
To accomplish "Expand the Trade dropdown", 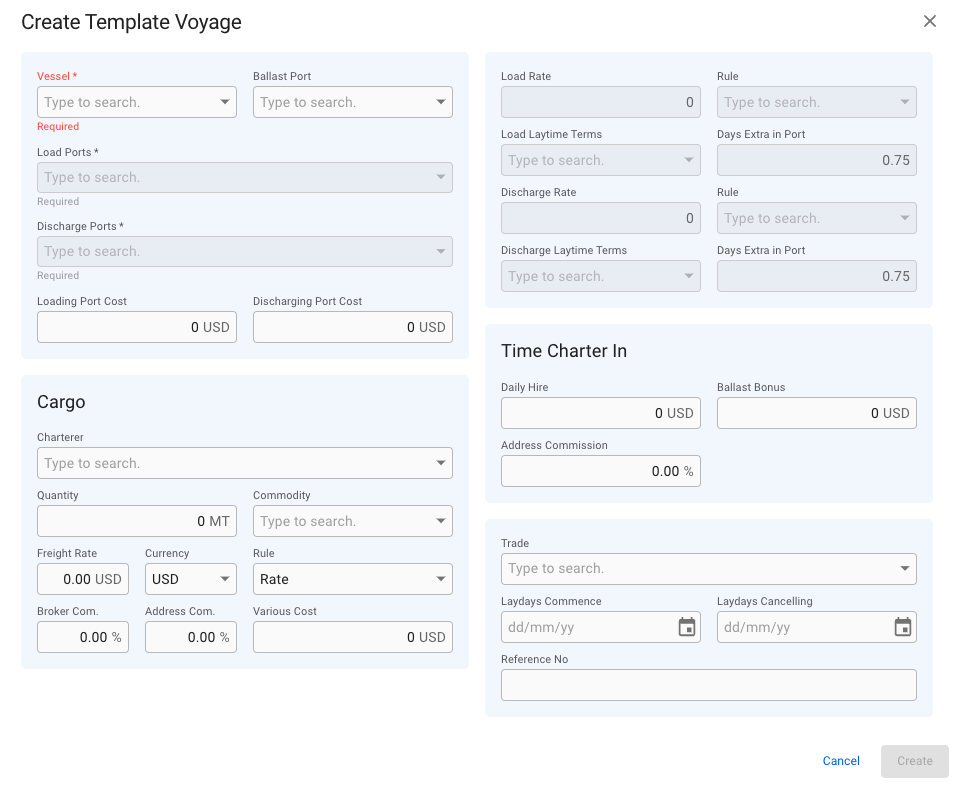I will 905,568.
